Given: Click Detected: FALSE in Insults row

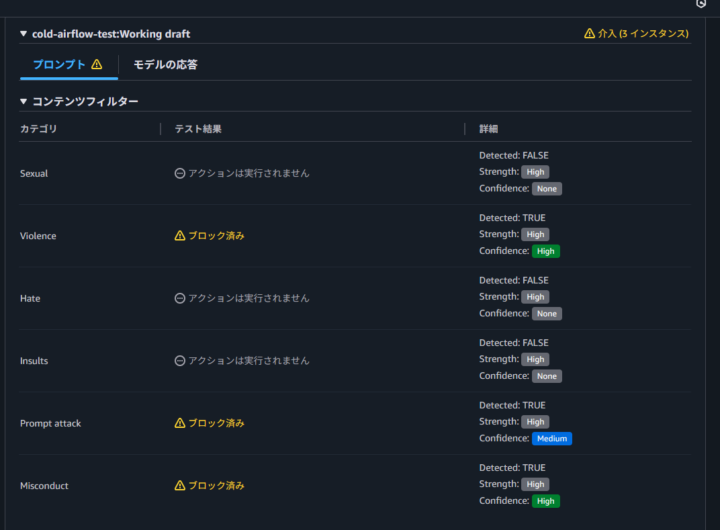Looking at the screenshot, I should [513, 343].
